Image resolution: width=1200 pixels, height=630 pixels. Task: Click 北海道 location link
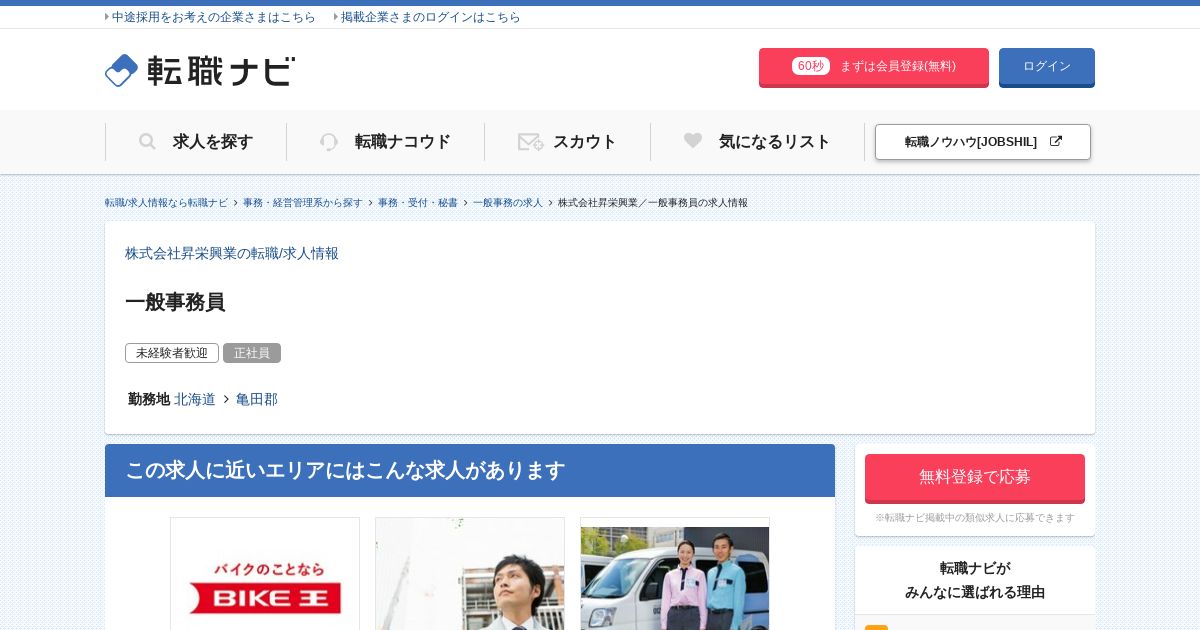(x=195, y=399)
